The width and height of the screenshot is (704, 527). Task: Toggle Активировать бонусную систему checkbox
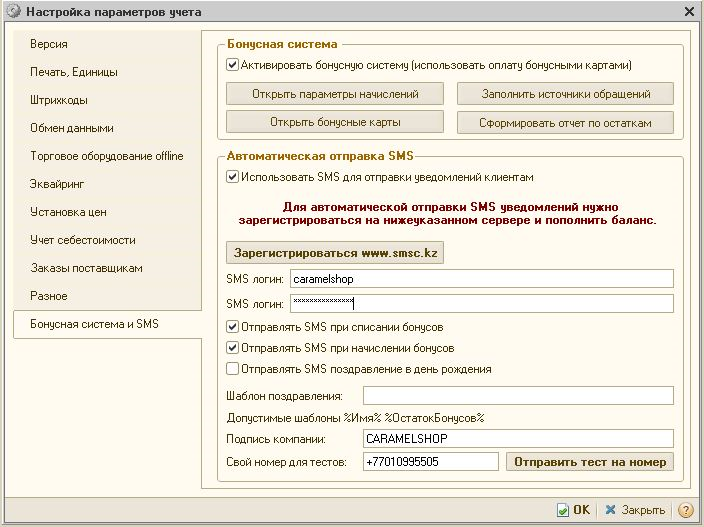click(232, 65)
